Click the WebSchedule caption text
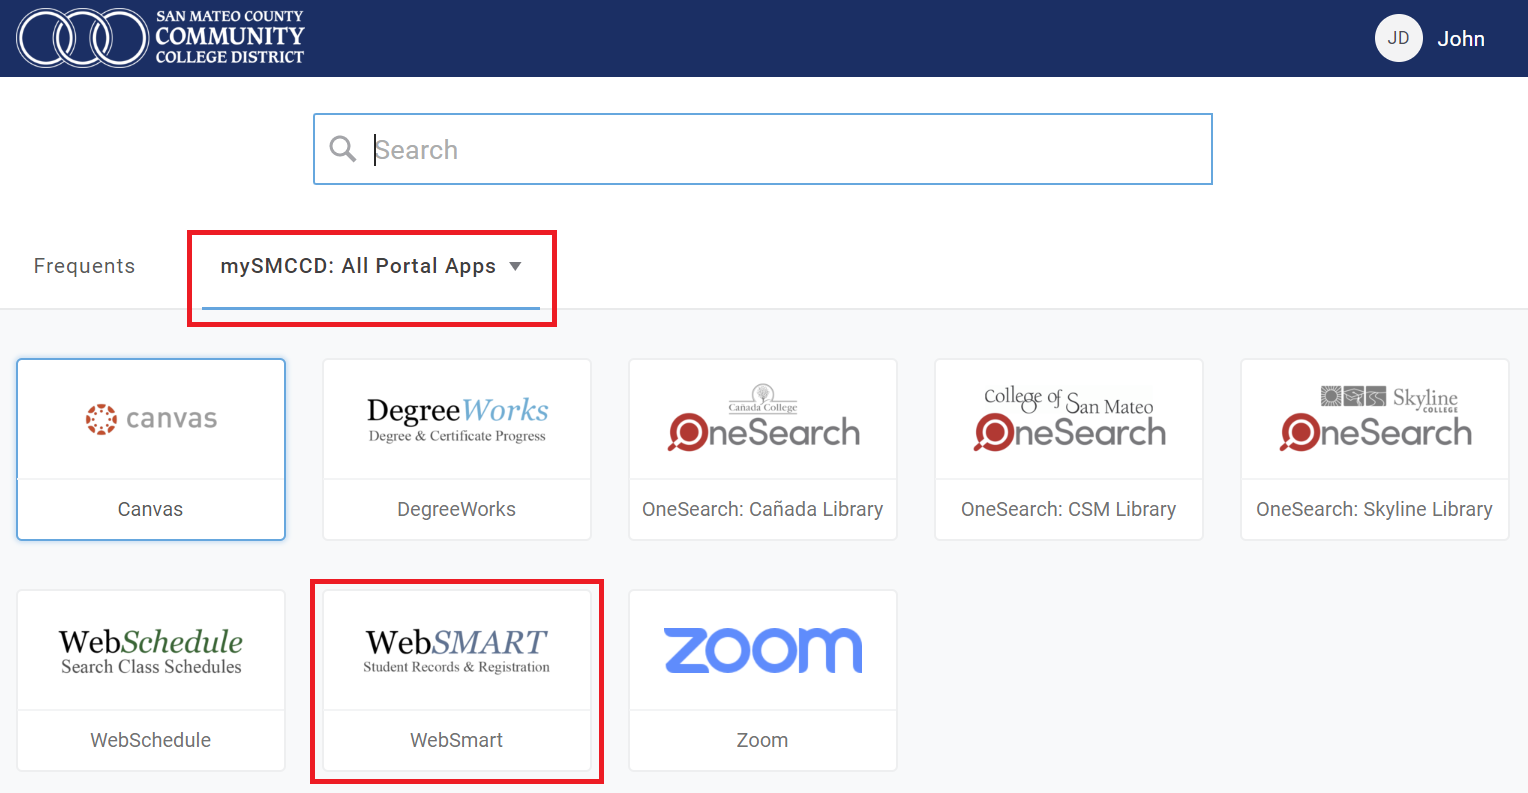Image resolution: width=1528 pixels, height=793 pixels. 151,740
